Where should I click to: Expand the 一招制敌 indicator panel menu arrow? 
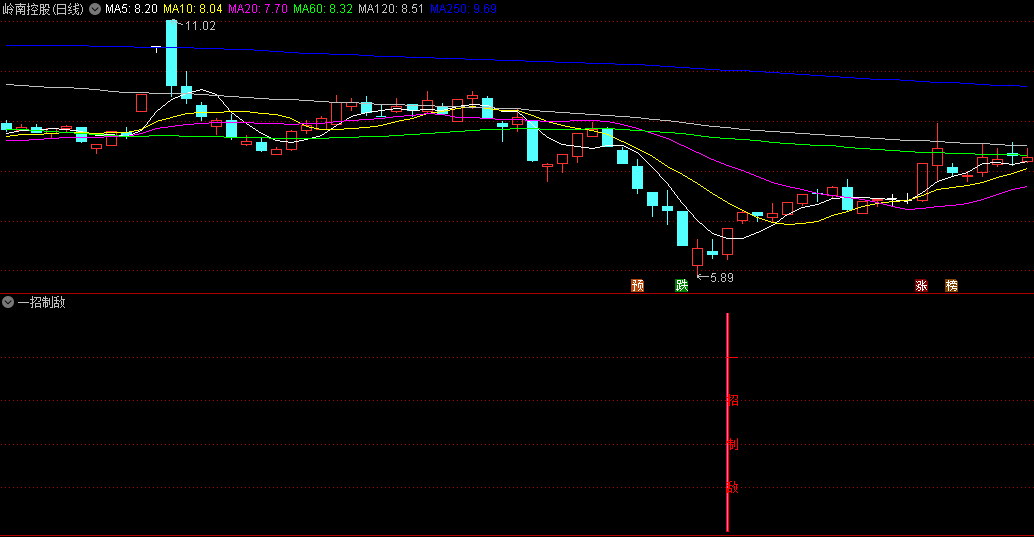(x=8, y=302)
